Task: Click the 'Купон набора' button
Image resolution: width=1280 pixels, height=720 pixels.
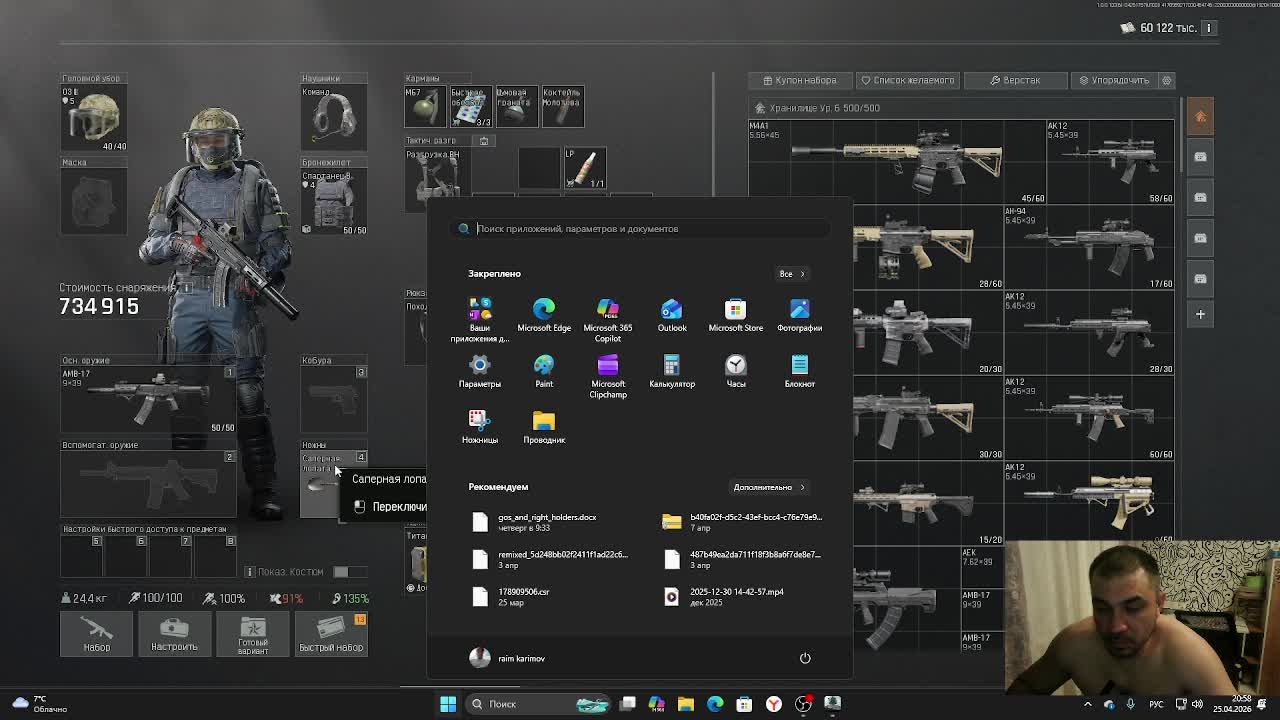Action: [x=799, y=80]
